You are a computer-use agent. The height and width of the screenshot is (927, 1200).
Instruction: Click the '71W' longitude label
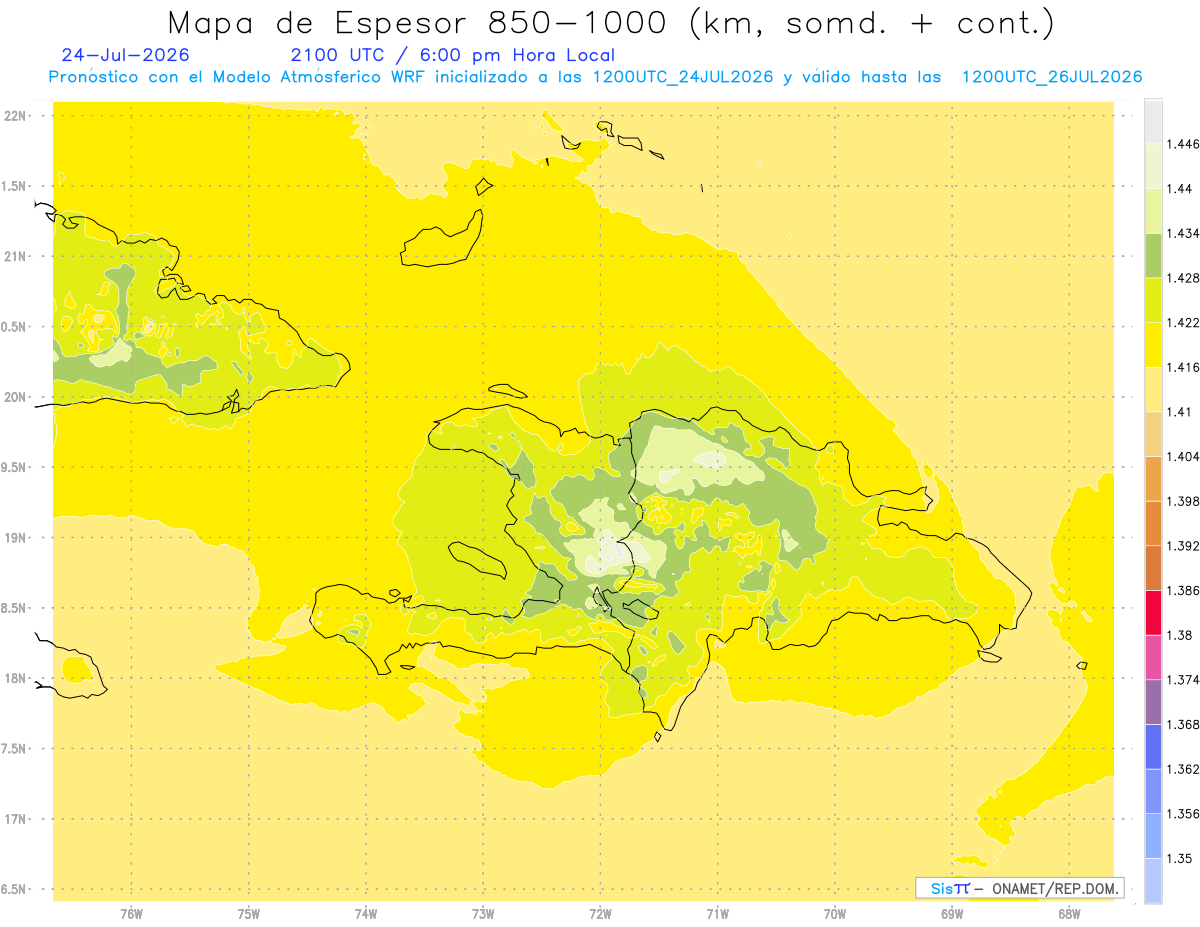click(x=717, y=914)
